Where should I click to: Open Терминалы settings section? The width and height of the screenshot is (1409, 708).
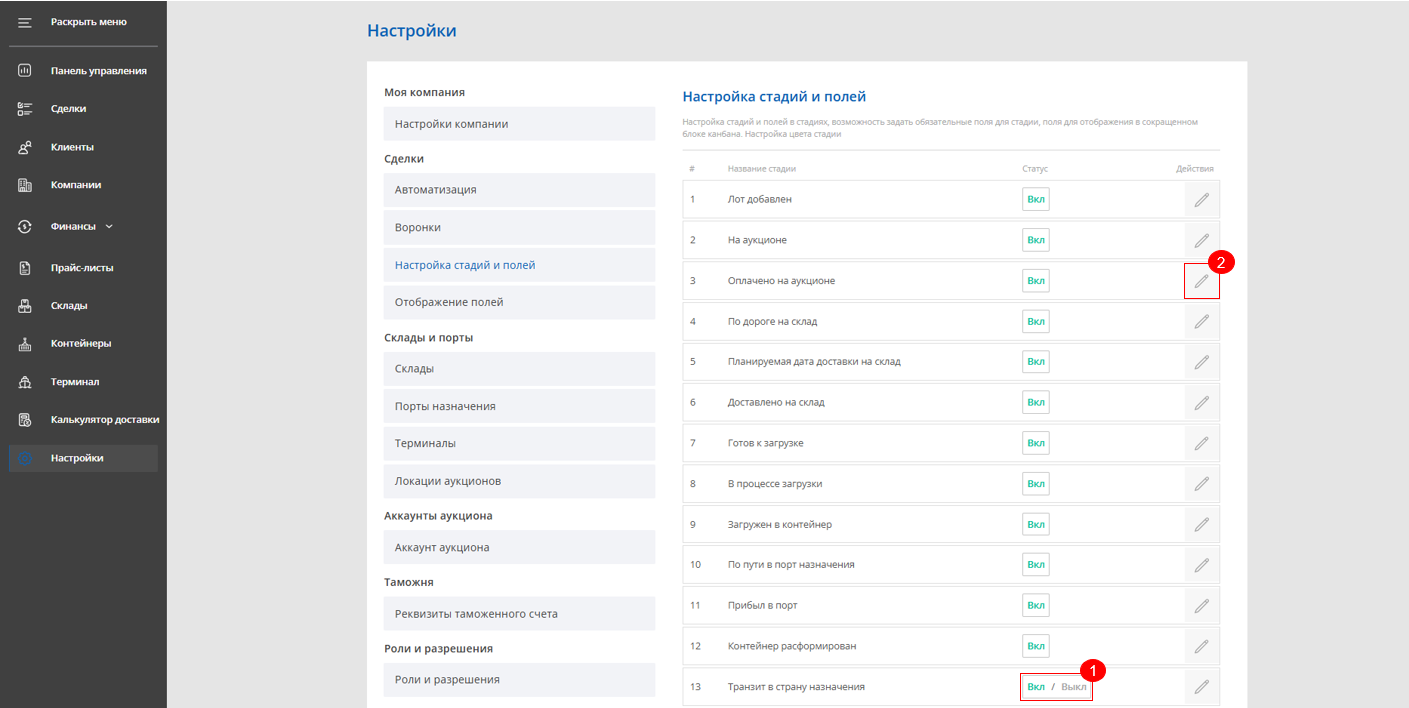click(519, 443)
